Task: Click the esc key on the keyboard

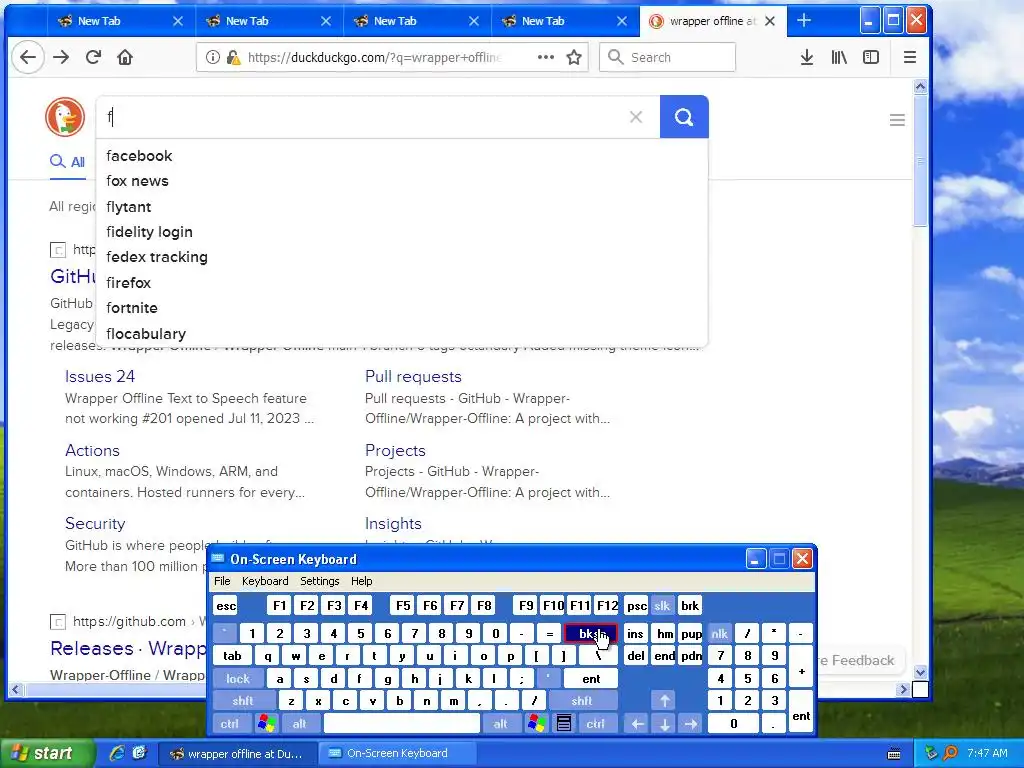Action: tap(226, 606)
